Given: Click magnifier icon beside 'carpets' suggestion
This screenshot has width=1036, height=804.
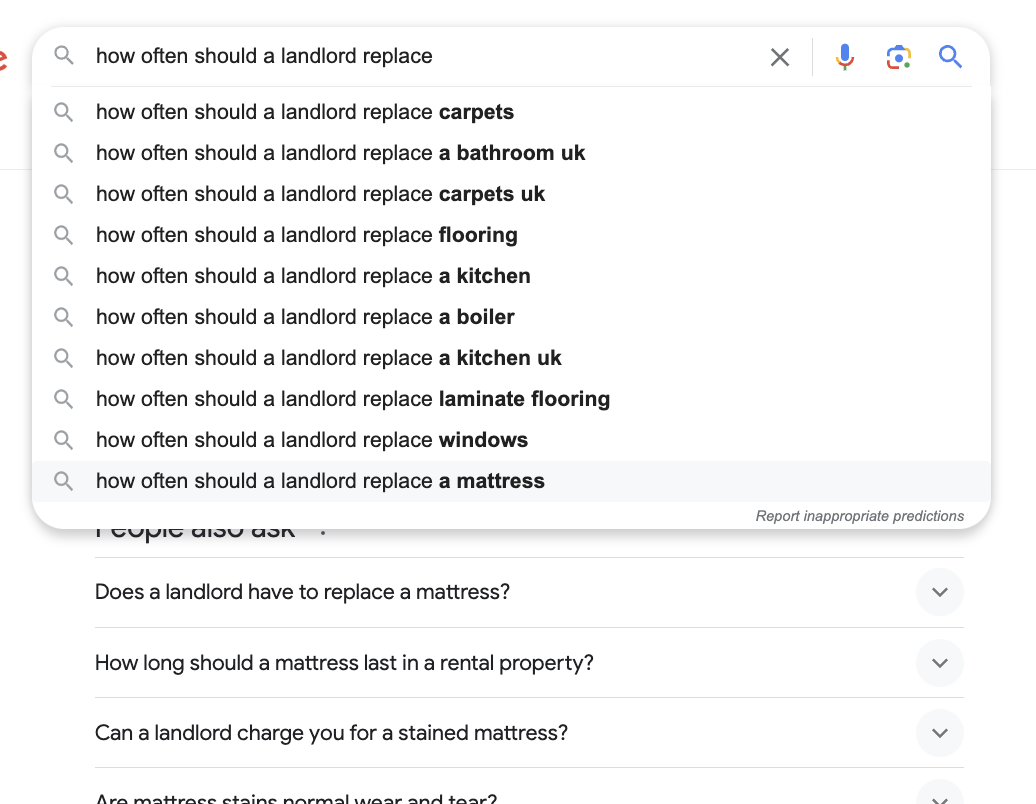Looking at the screenshot, I should (x=64, y=112).
